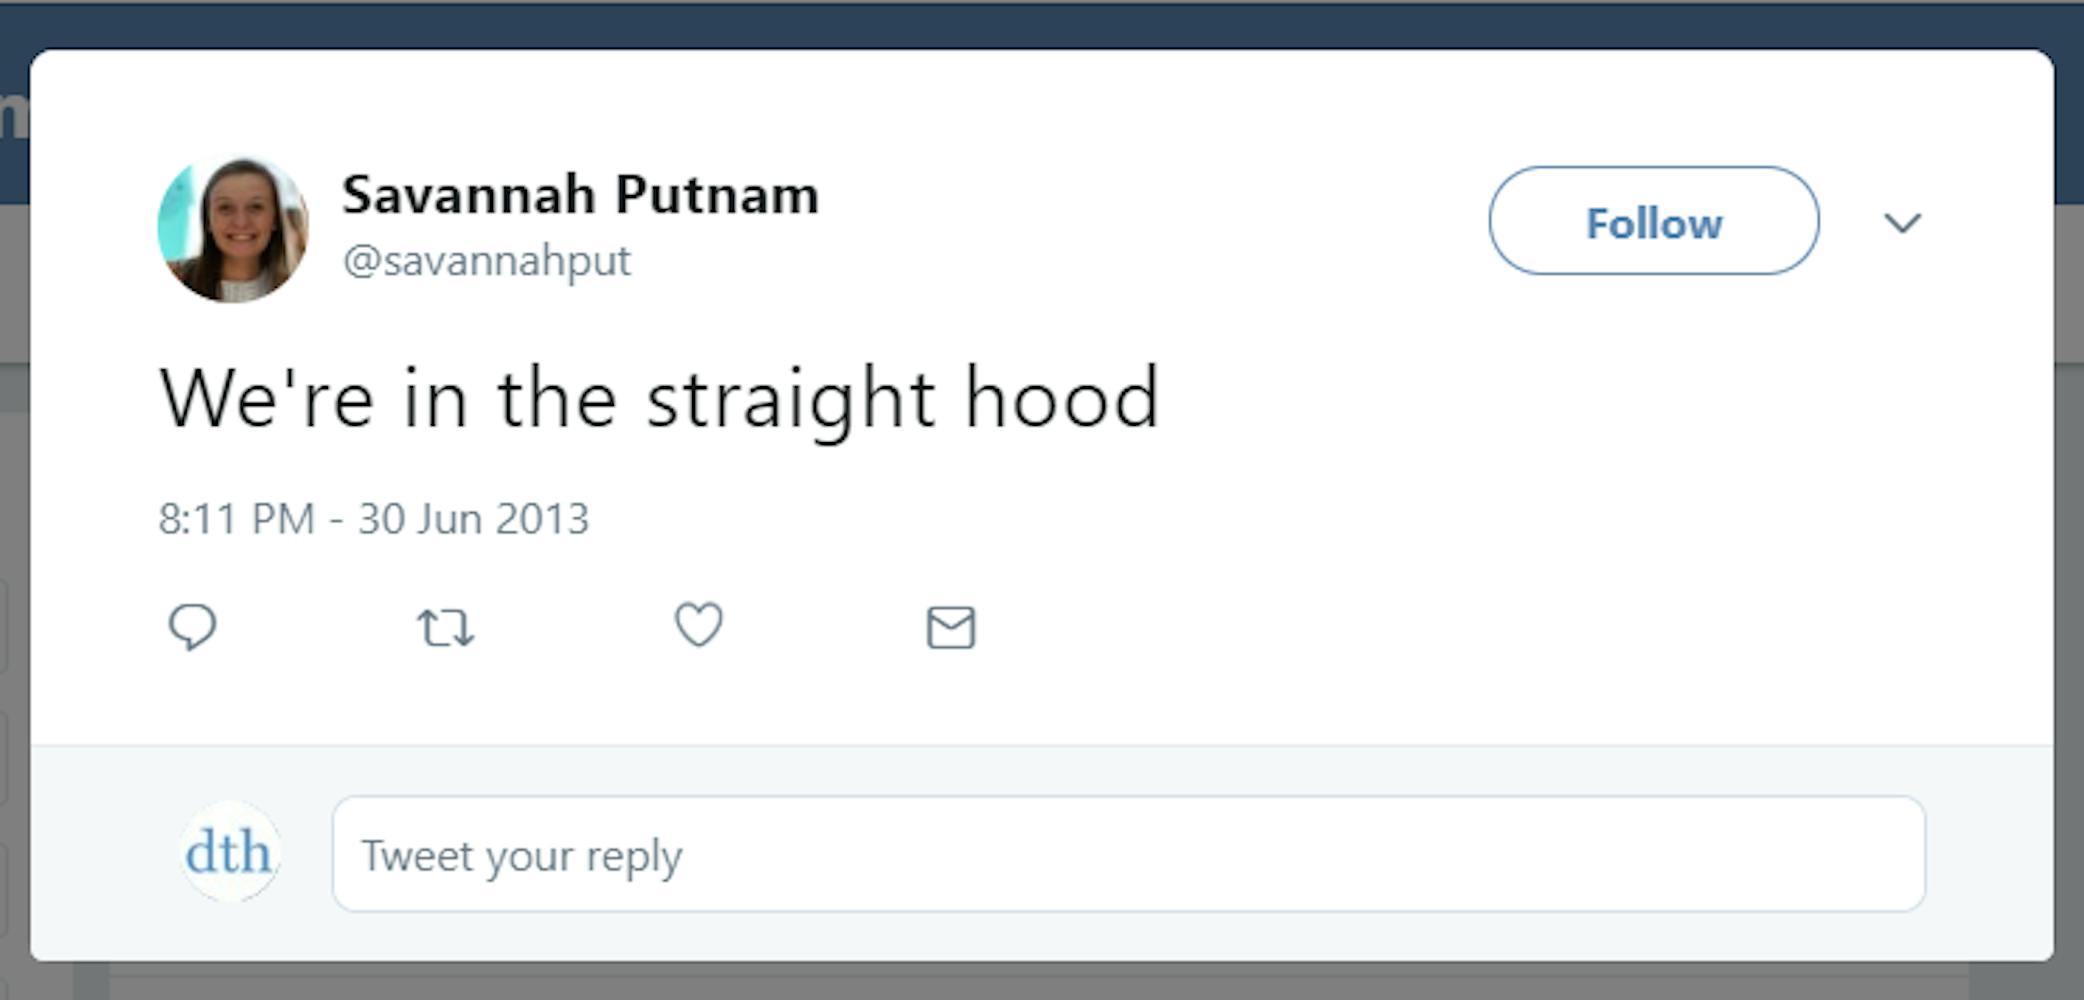The width and height of the screenshot is (2084, 1000).
Task: Retweet Savannah Putnam's tweet
Action: point(445,628)
